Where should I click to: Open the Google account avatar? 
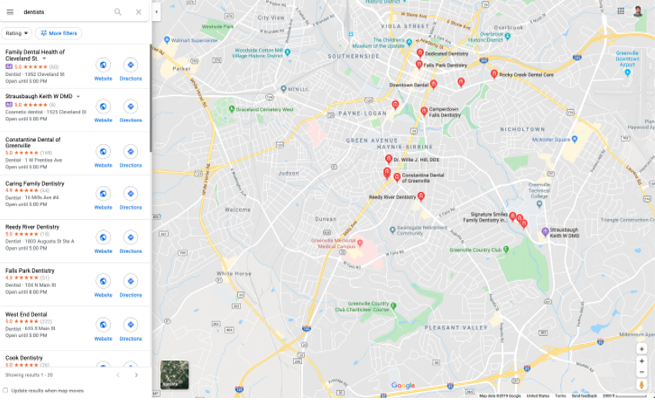638,11
